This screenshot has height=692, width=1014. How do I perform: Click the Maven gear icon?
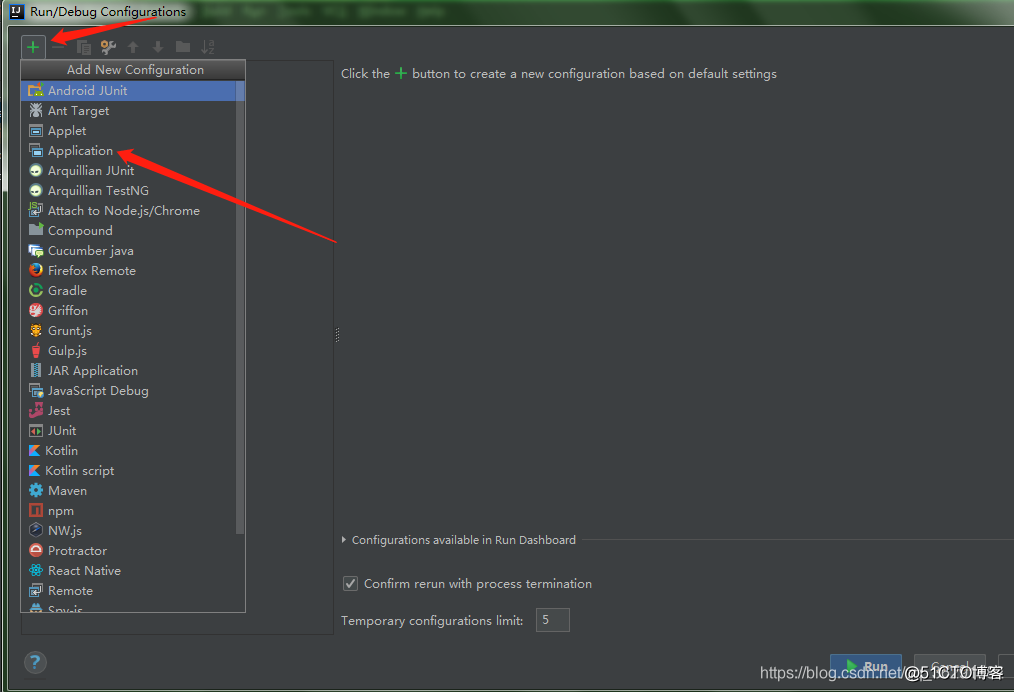pyautogui.click(x=36, y=490)
